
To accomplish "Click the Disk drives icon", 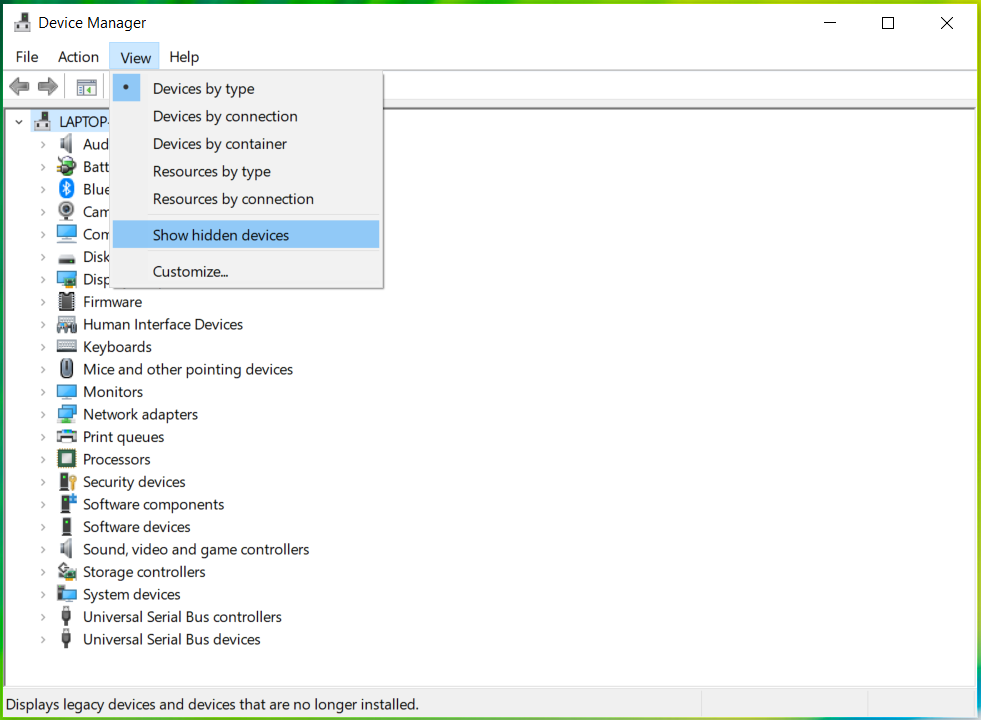I will tap(66, 258).
